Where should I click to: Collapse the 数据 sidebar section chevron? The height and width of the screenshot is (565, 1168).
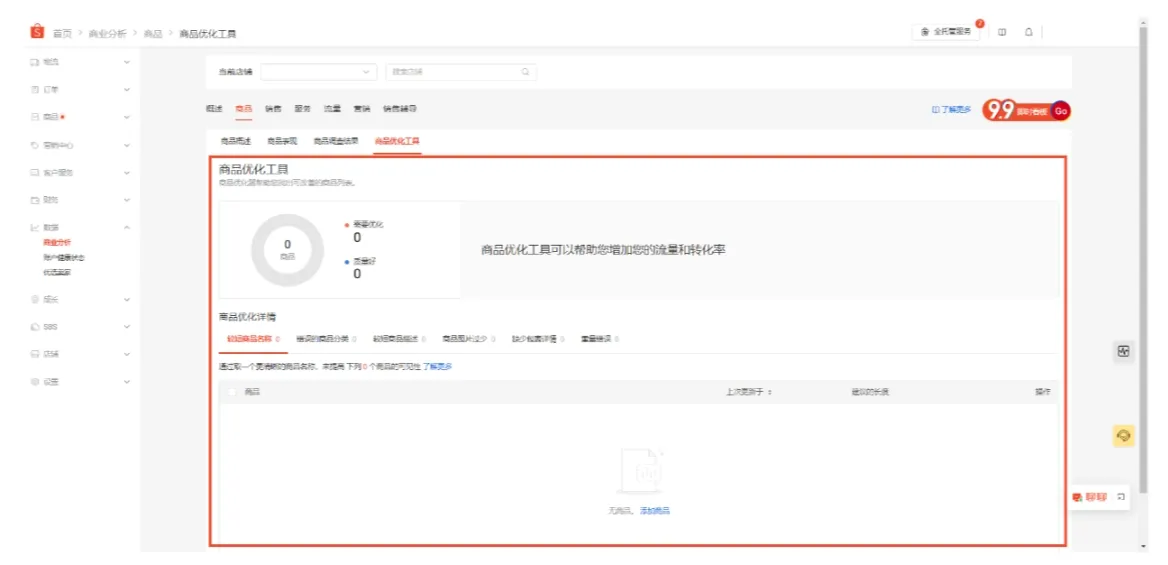[x=127, y=227]
